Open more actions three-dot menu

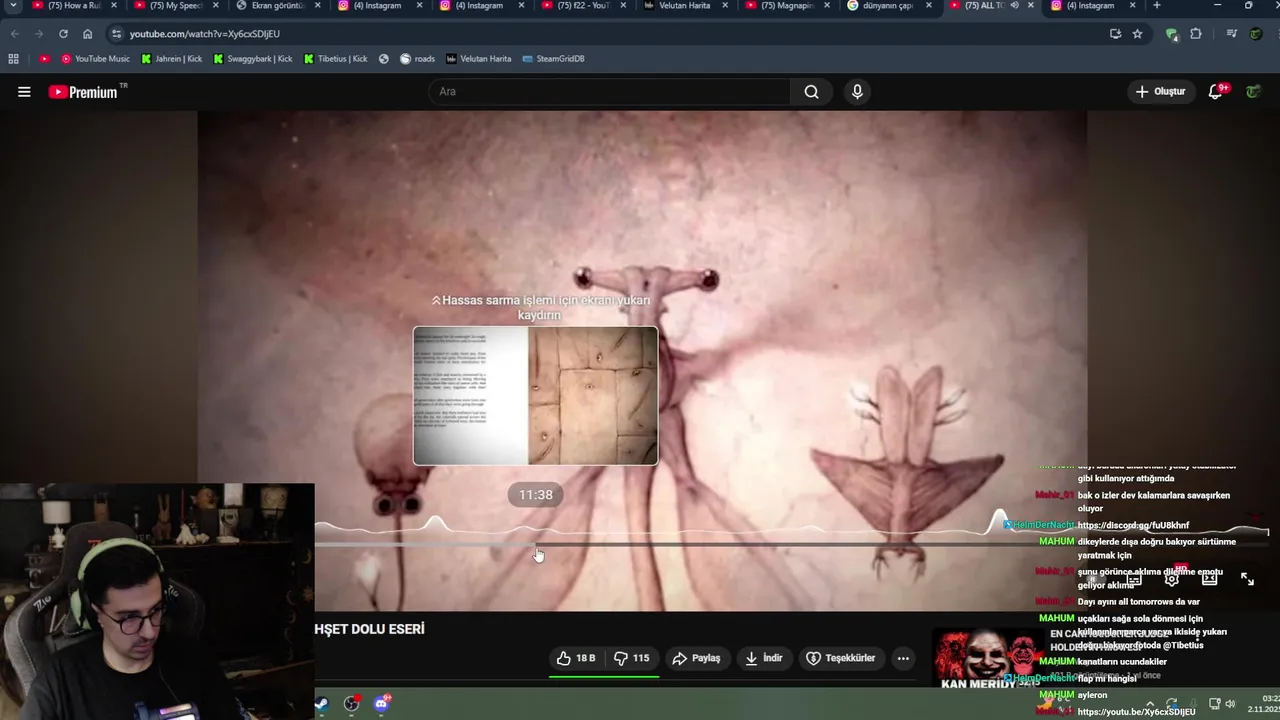tap(903, 658)
